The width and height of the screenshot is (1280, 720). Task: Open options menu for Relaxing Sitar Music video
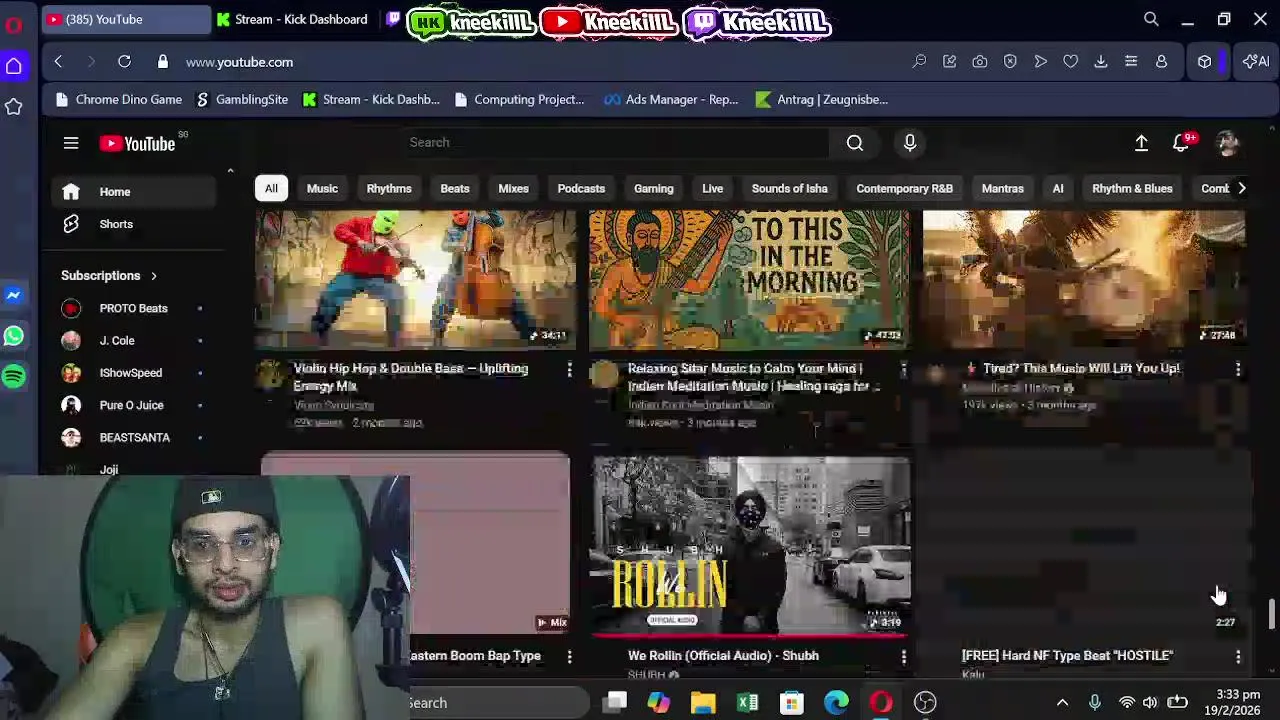pos(903,370)
